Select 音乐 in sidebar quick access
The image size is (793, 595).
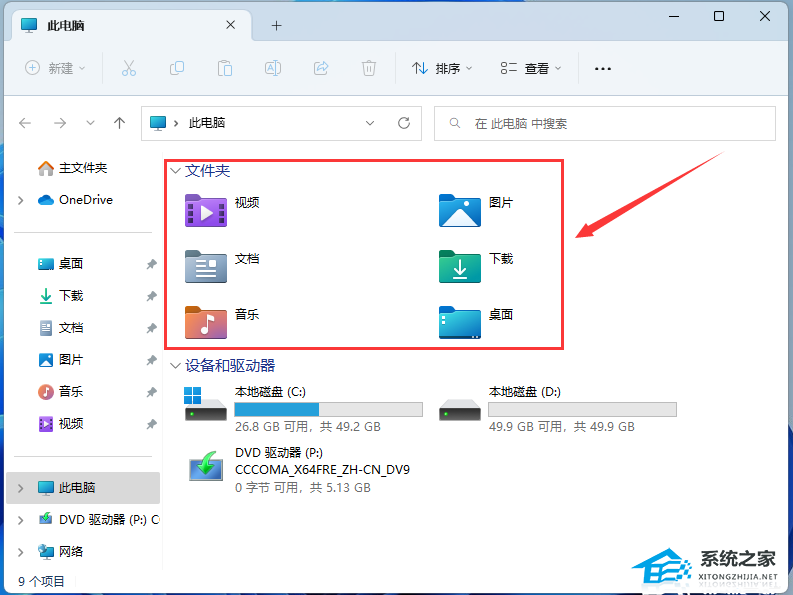pos(61,392)
